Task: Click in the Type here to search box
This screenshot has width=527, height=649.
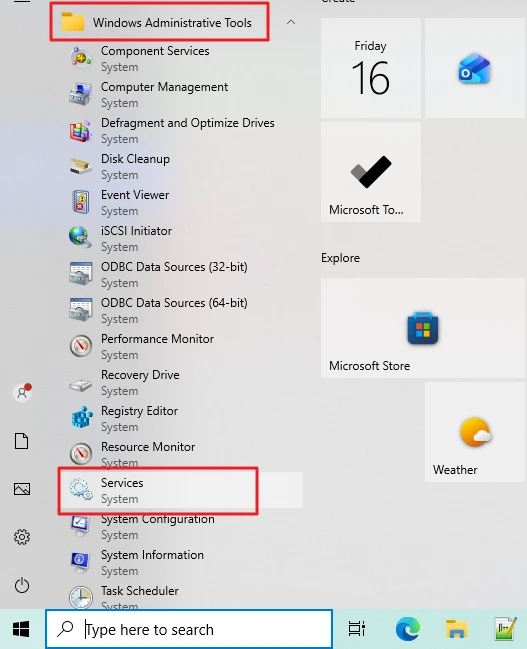Action: (189, 629)
